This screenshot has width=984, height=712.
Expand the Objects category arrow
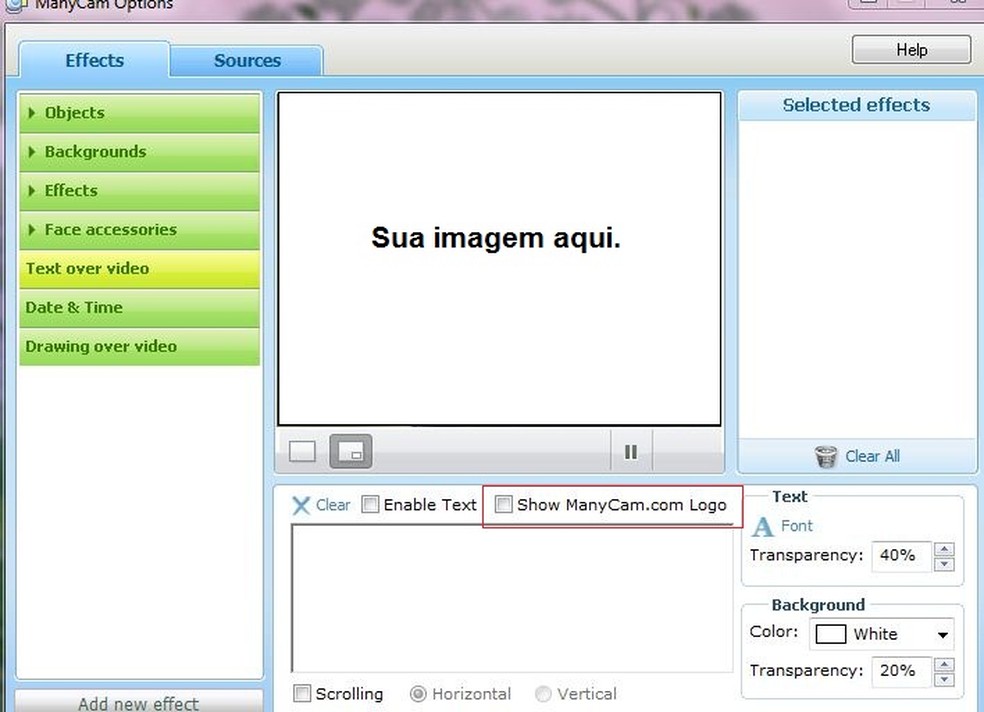(32, 112)
